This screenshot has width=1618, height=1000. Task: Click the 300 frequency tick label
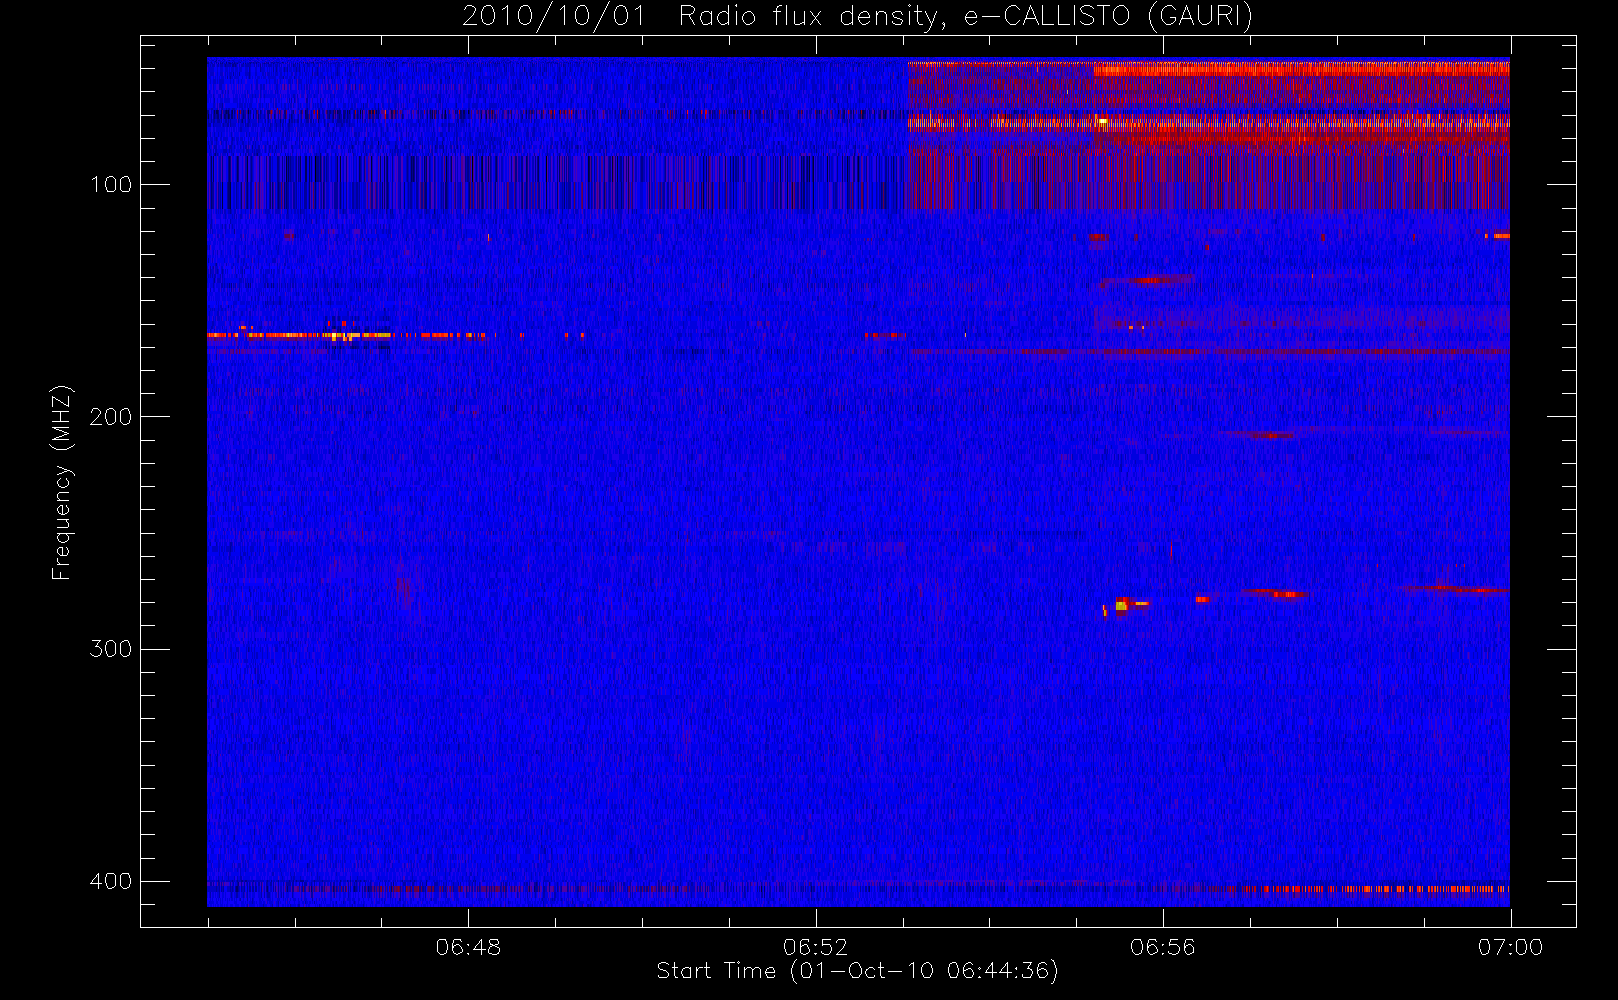pyautogui.click(x=110, y=649)
